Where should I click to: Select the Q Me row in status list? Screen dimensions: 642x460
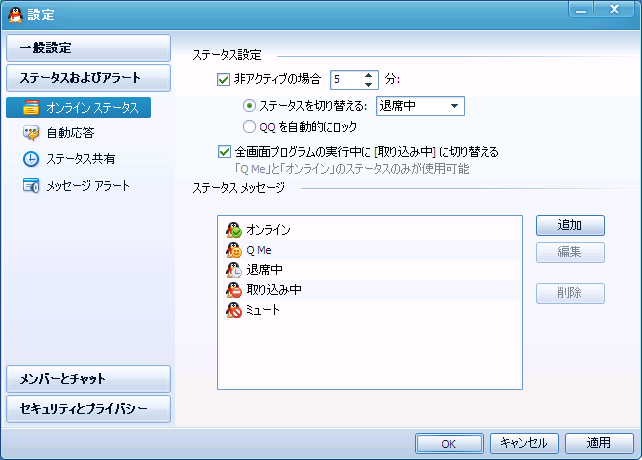tap(370, 250)
